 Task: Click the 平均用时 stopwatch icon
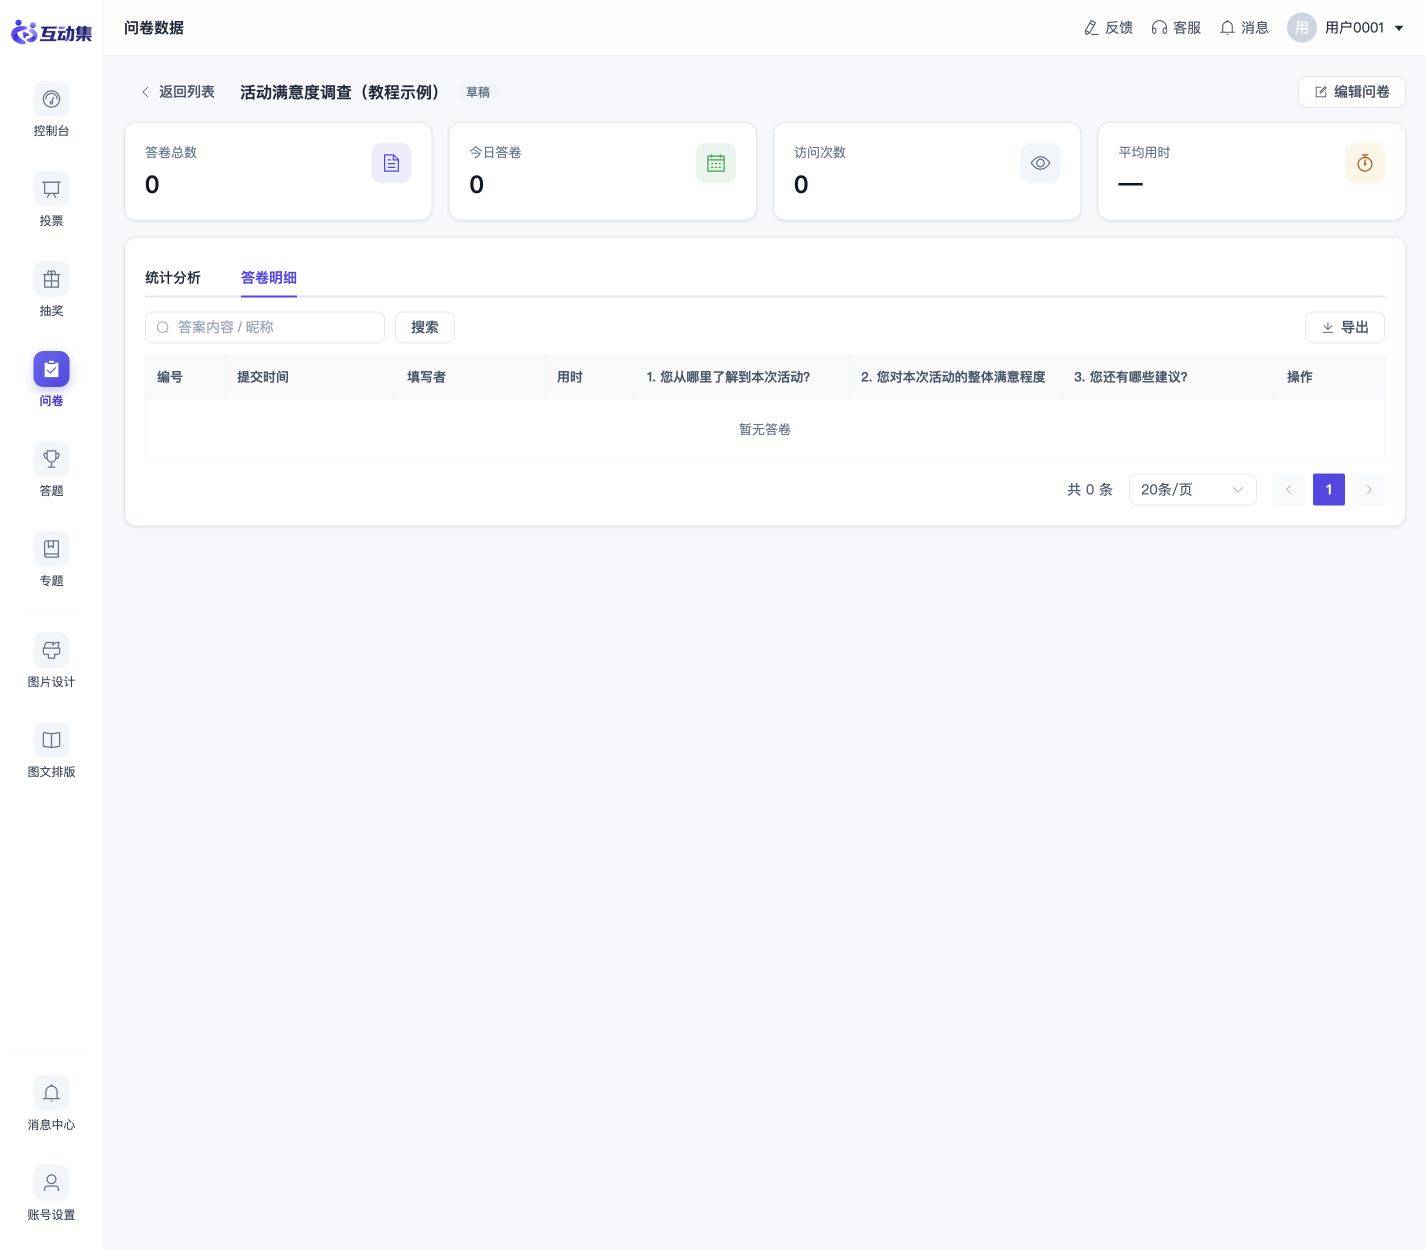(1365, 163)
